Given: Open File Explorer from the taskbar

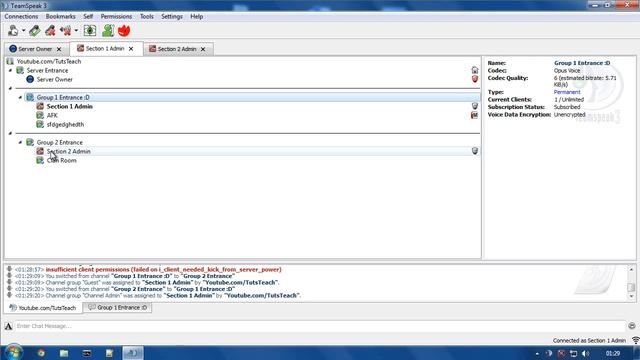Looking at the screenshot, I should point(64,353).
